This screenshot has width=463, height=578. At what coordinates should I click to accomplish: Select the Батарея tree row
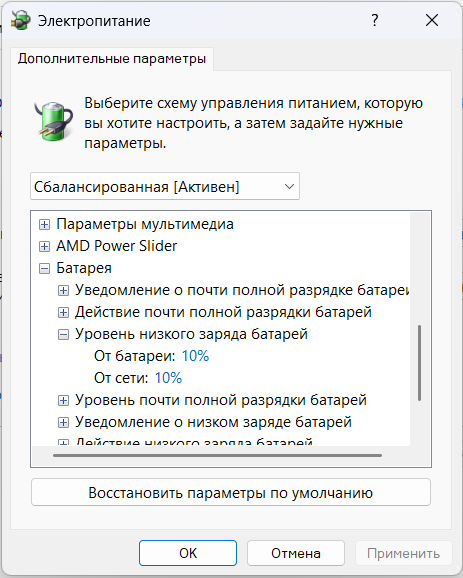pyautogui.click(x=84, y=268)
